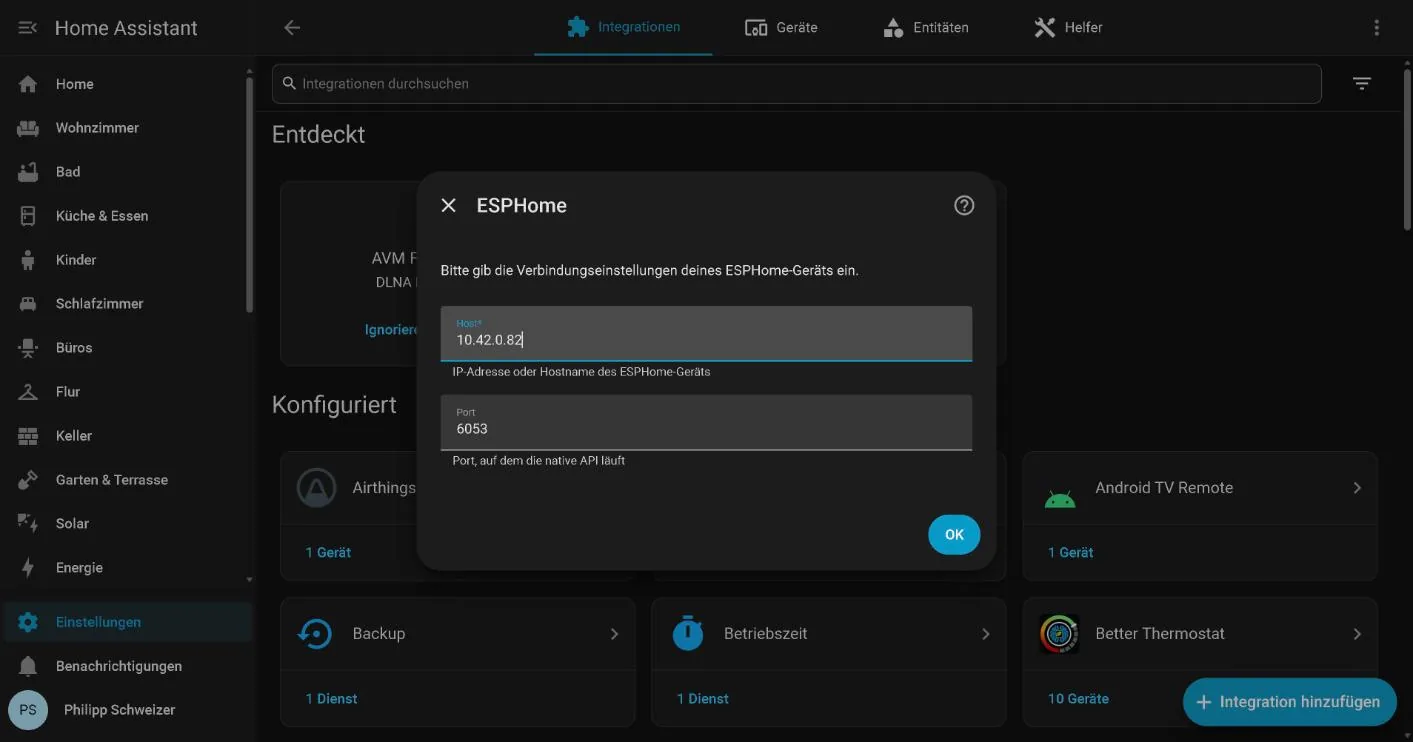This screenshot has width=1413, height=742.
Task: Open Better Thermostat 10 Geräte link
Action: pyautogui.click(x=1078, y=699)
